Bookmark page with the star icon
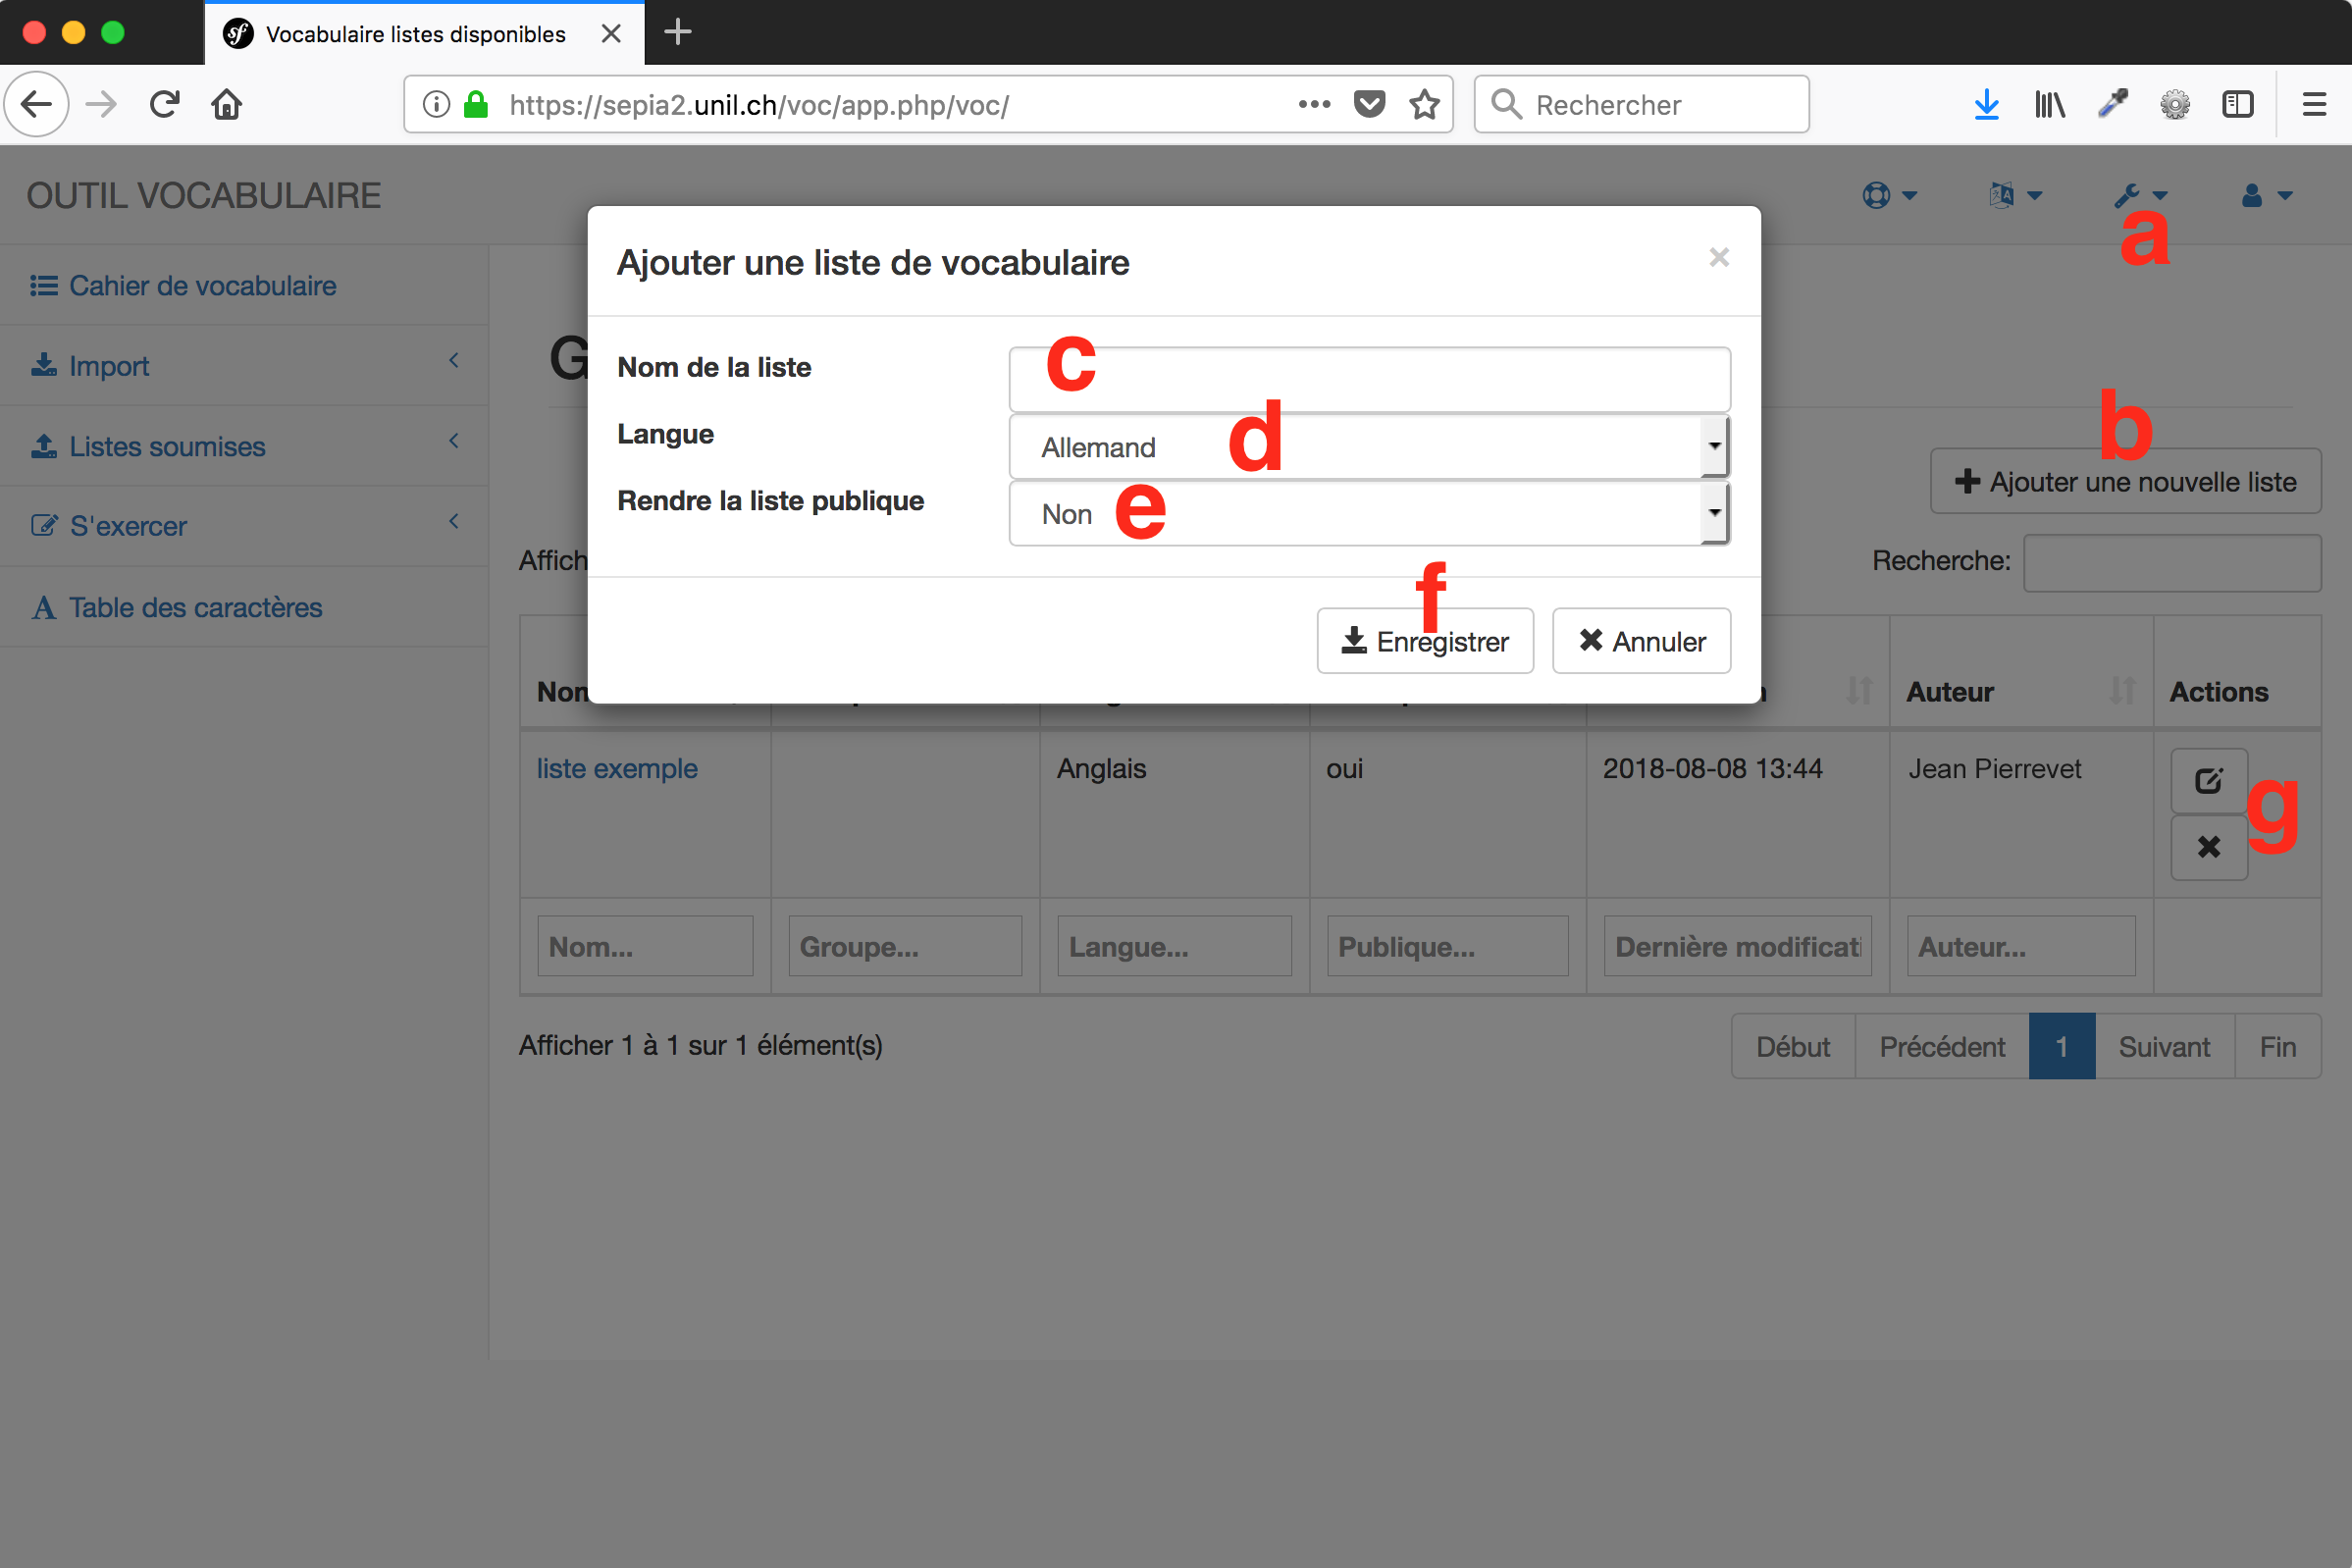 point(1424,104)
